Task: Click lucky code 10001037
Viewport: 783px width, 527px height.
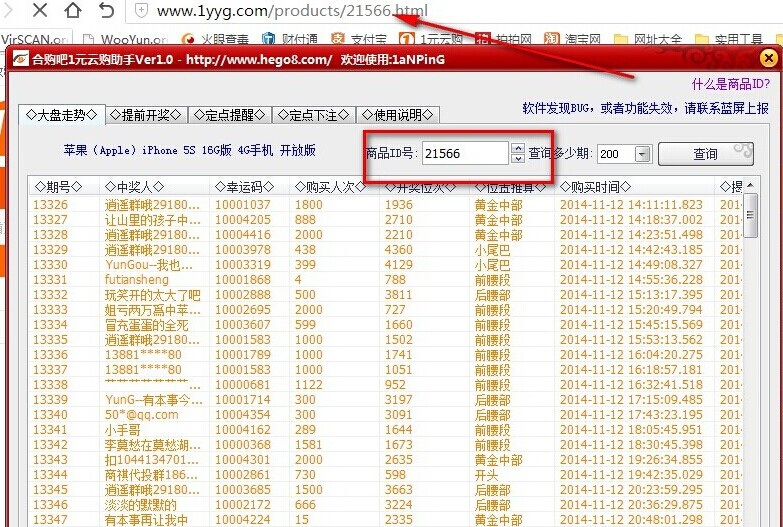Action: [243, 205]
